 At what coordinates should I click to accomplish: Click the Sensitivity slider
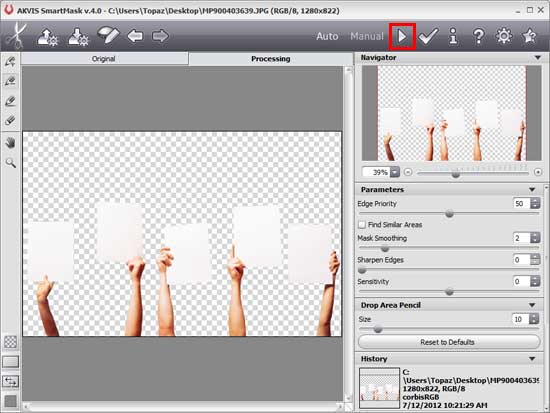point(449,292)
